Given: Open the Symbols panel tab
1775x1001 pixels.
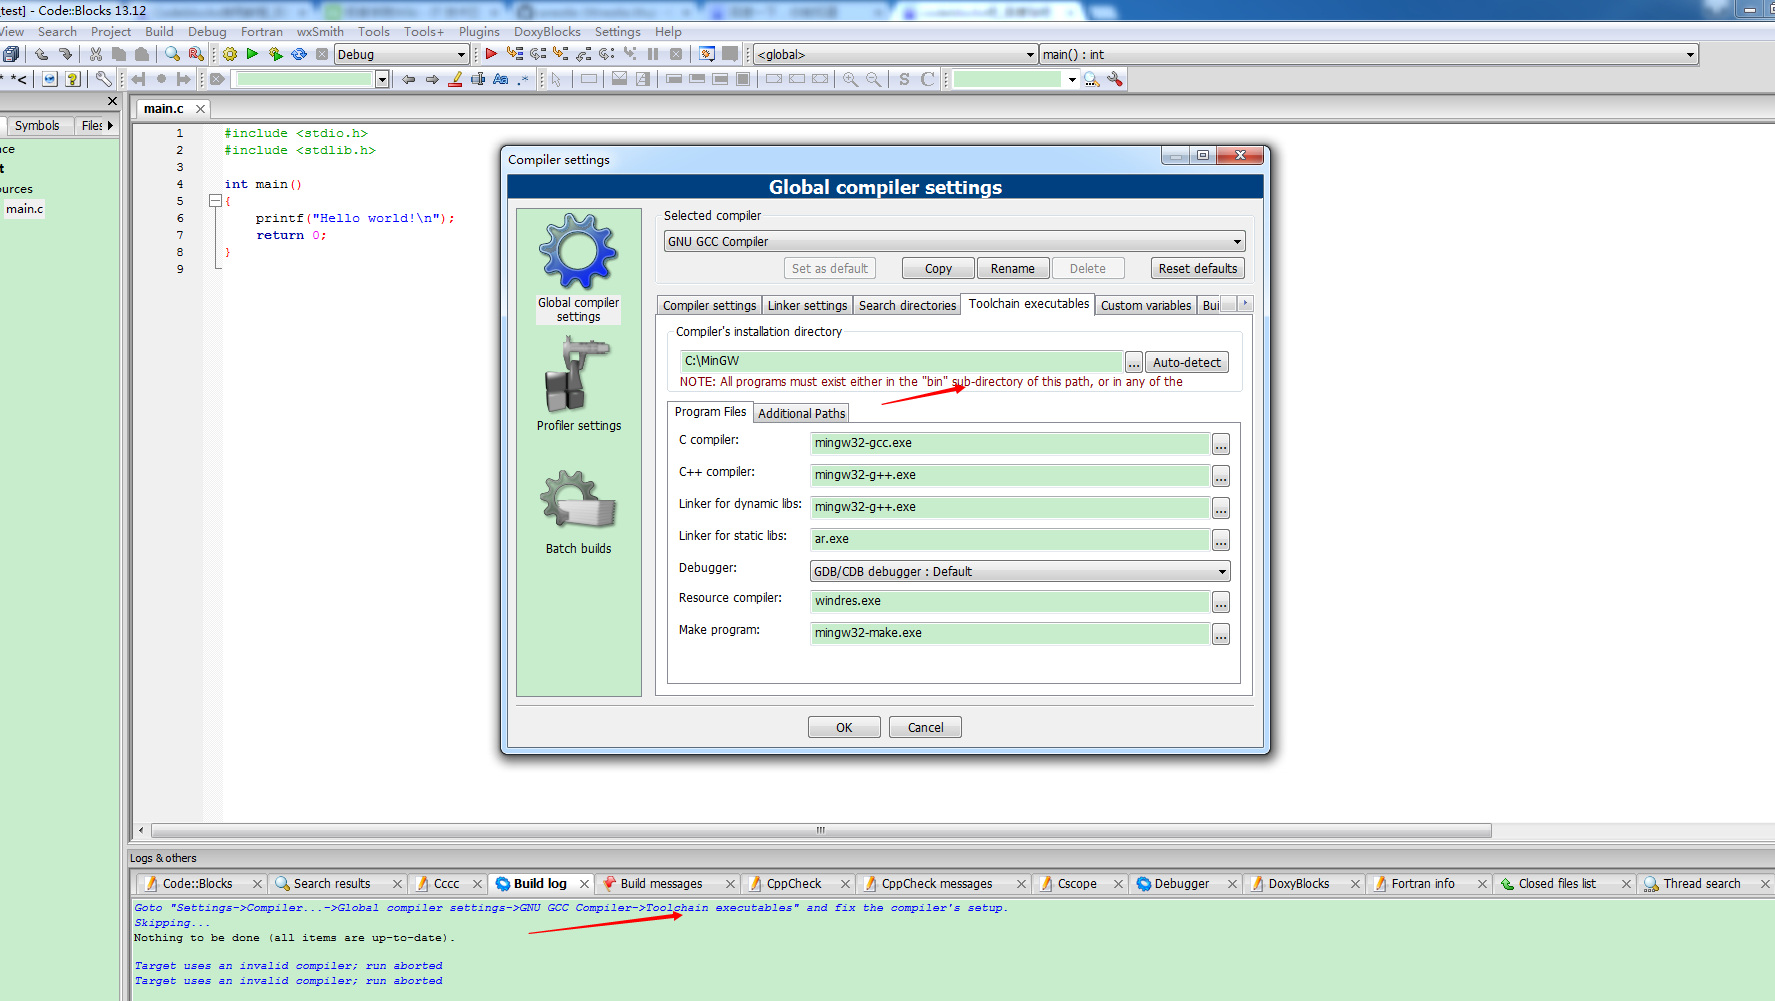Looking at the screenshot, I should (37, 125).
